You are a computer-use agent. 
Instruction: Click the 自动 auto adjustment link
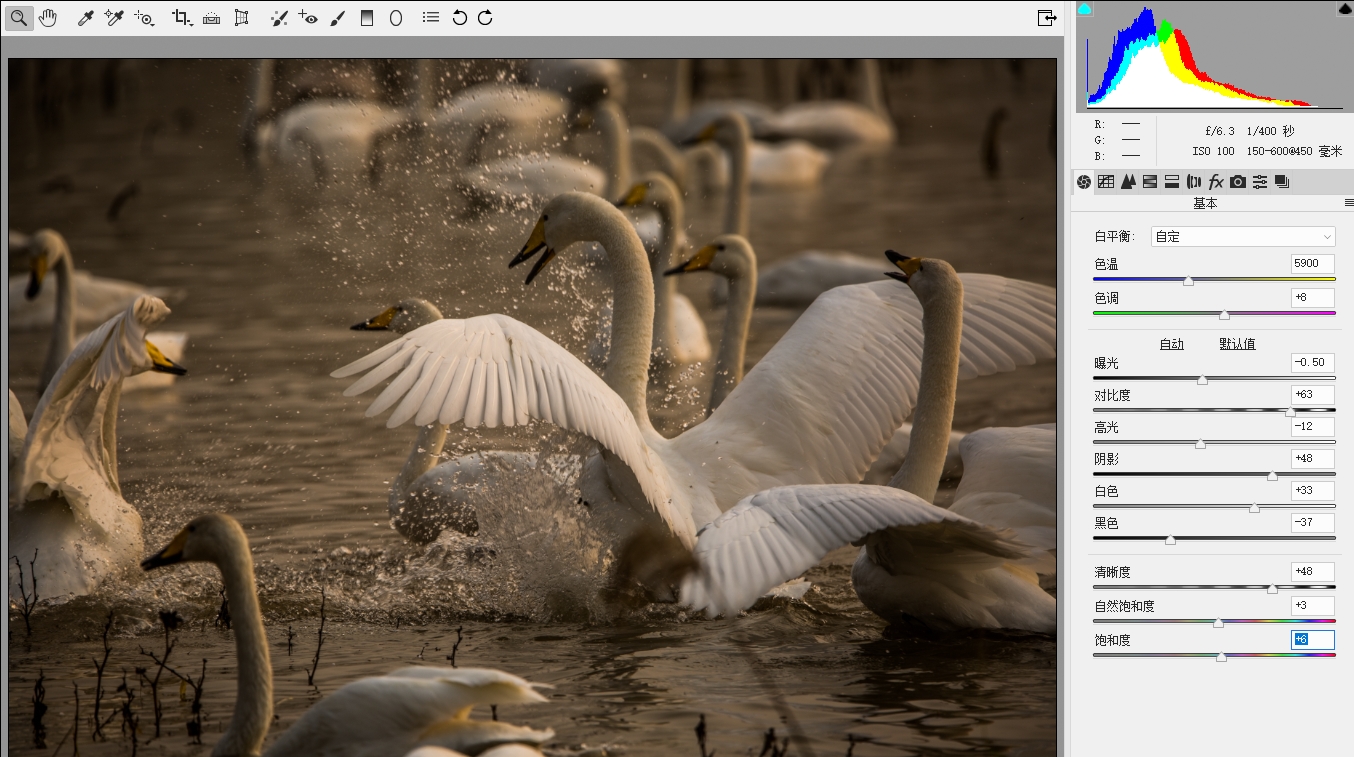[x=1171, y=344]
